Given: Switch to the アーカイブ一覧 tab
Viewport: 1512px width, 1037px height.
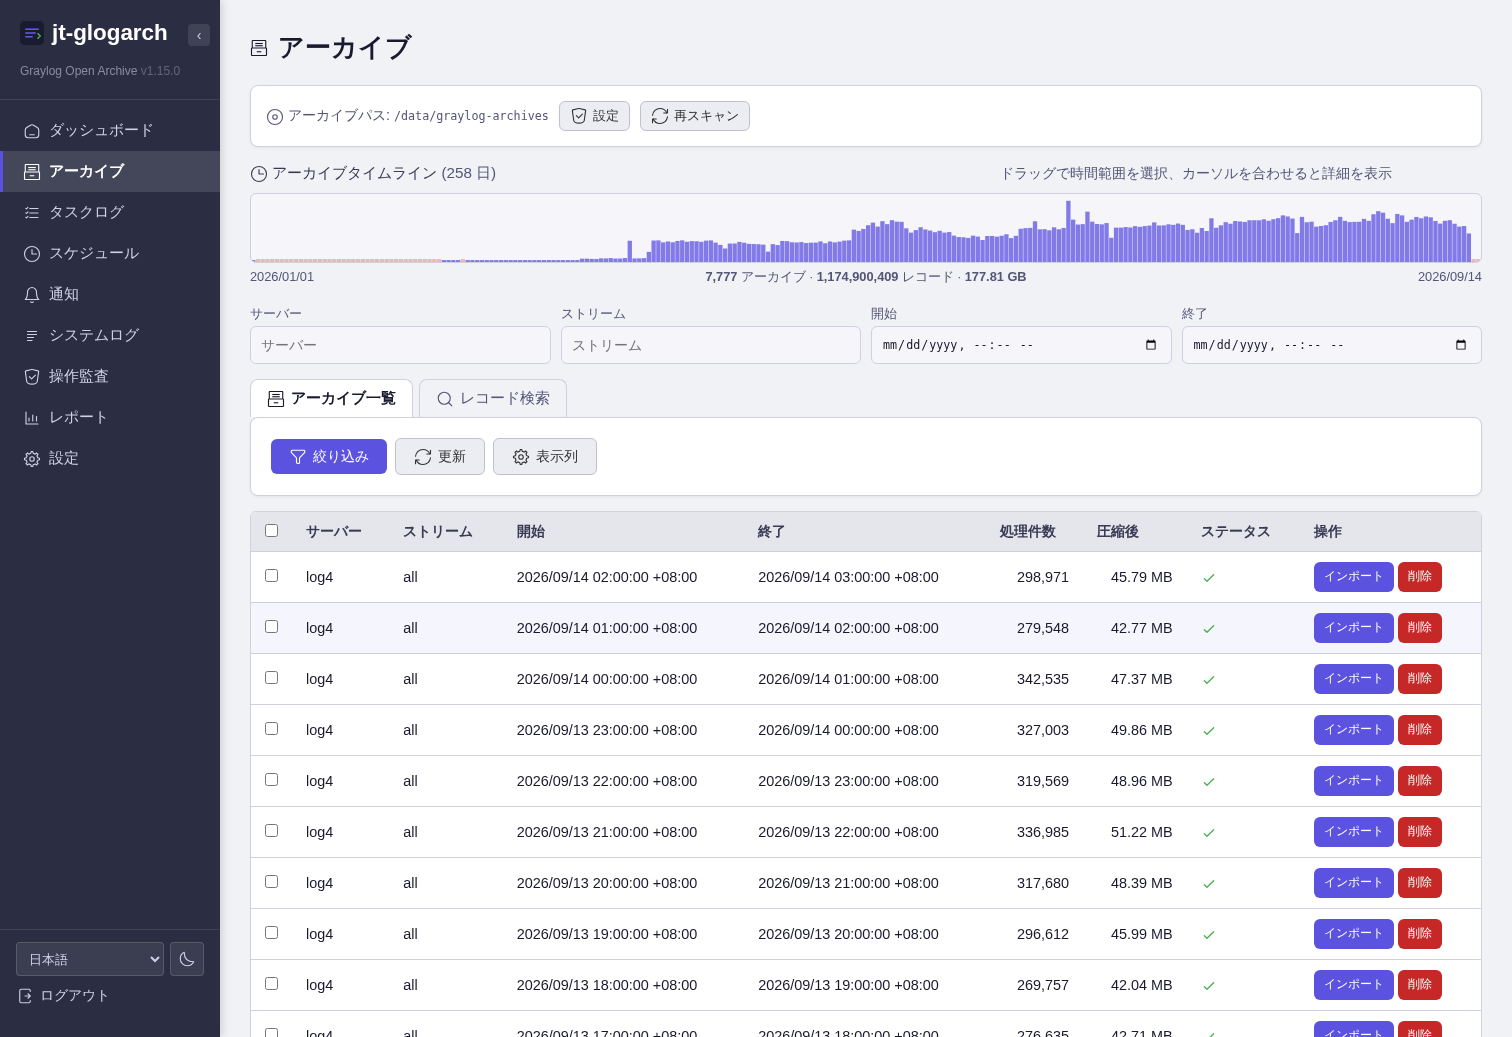Looking at the screenshot, I should pyautogui.click(x=331, y=399).
